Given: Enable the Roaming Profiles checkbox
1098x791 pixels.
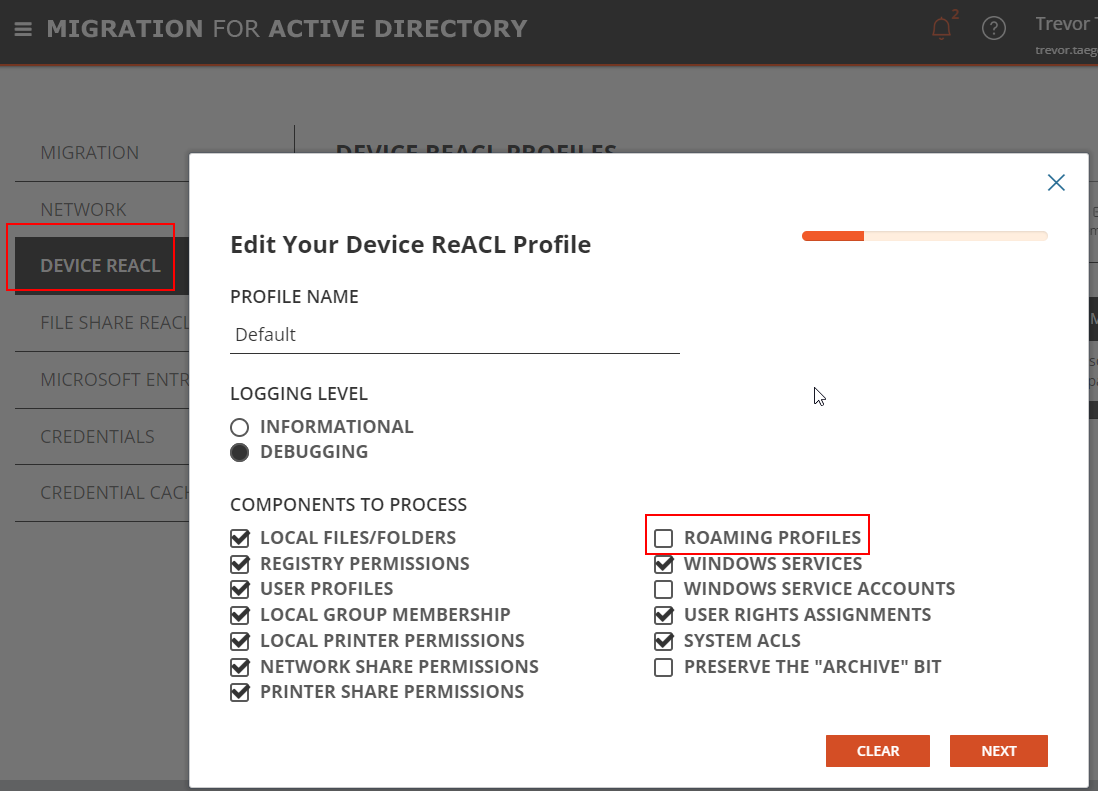Looking at the screenshot, I should click(x=663, y=537).
